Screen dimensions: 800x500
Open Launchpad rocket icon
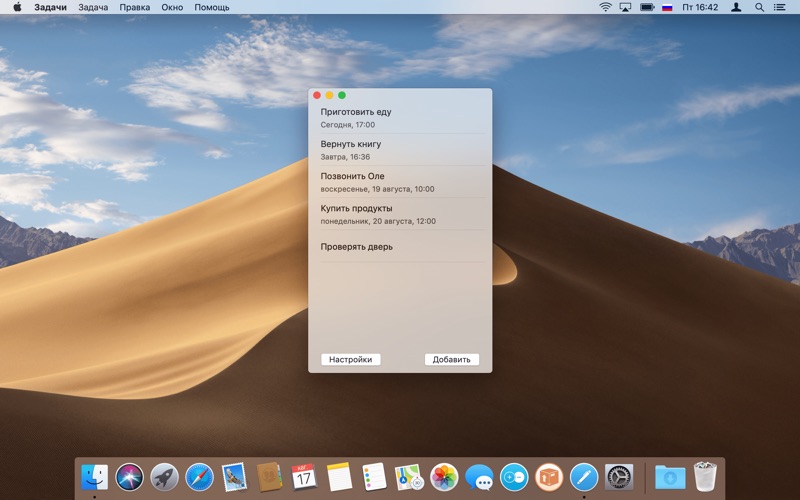pyautogui.click(x=164, y=478)
